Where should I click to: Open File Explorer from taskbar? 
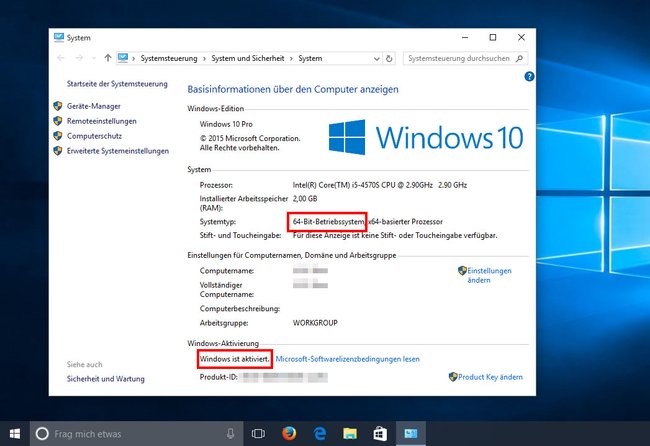[x=350, y=434]
